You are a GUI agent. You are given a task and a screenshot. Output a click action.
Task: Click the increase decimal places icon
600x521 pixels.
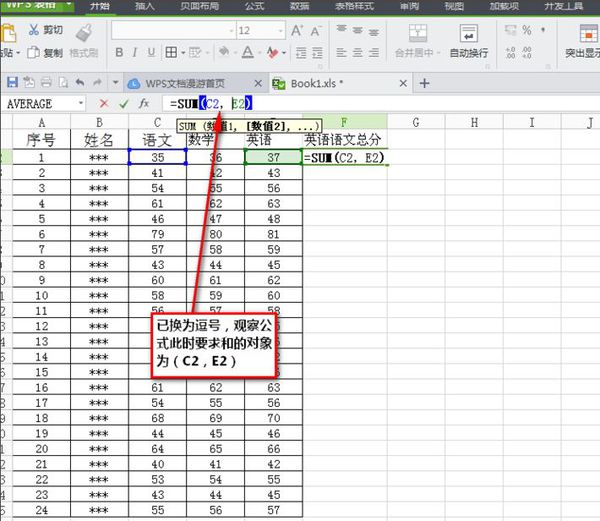(x=510, y=52)
